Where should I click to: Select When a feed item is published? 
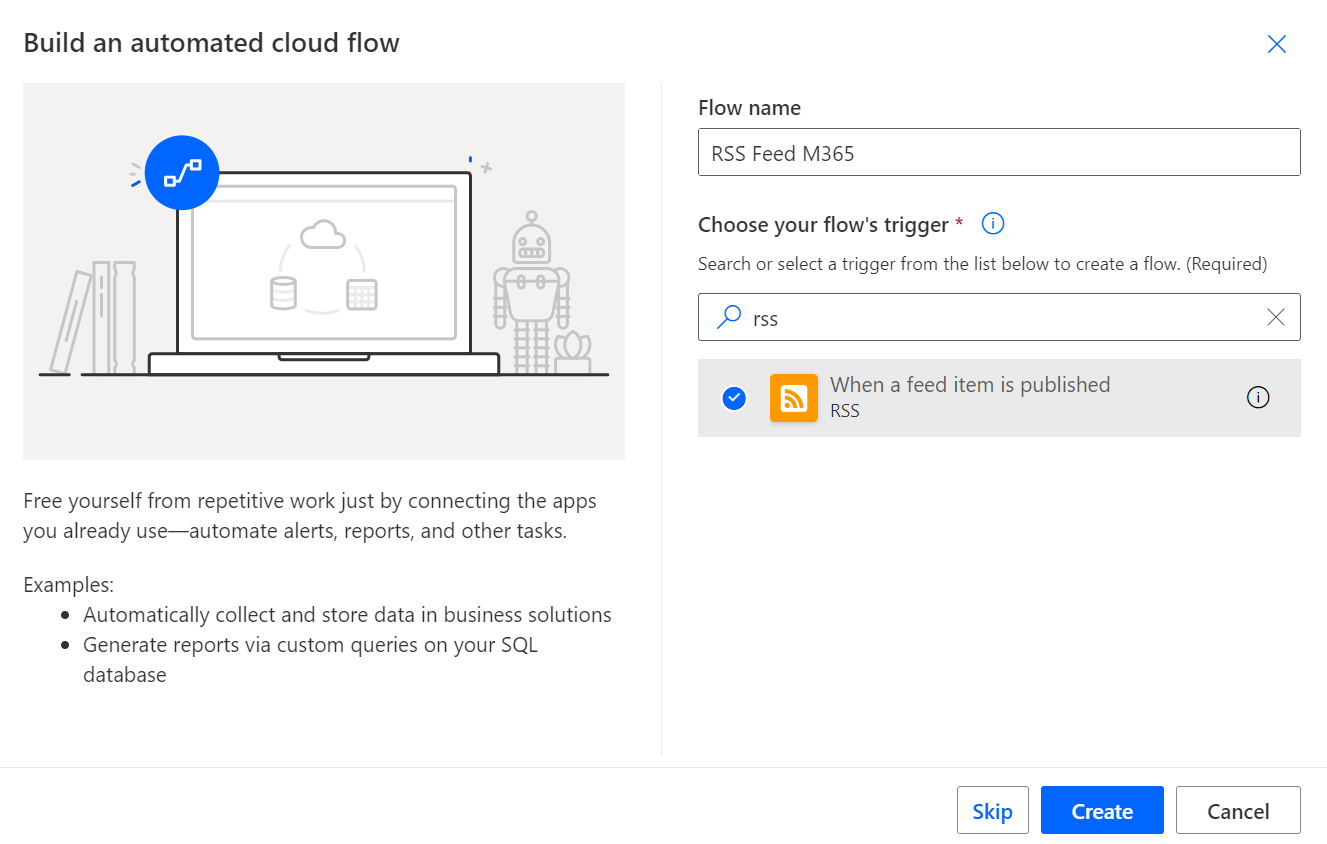coord(969,385)
